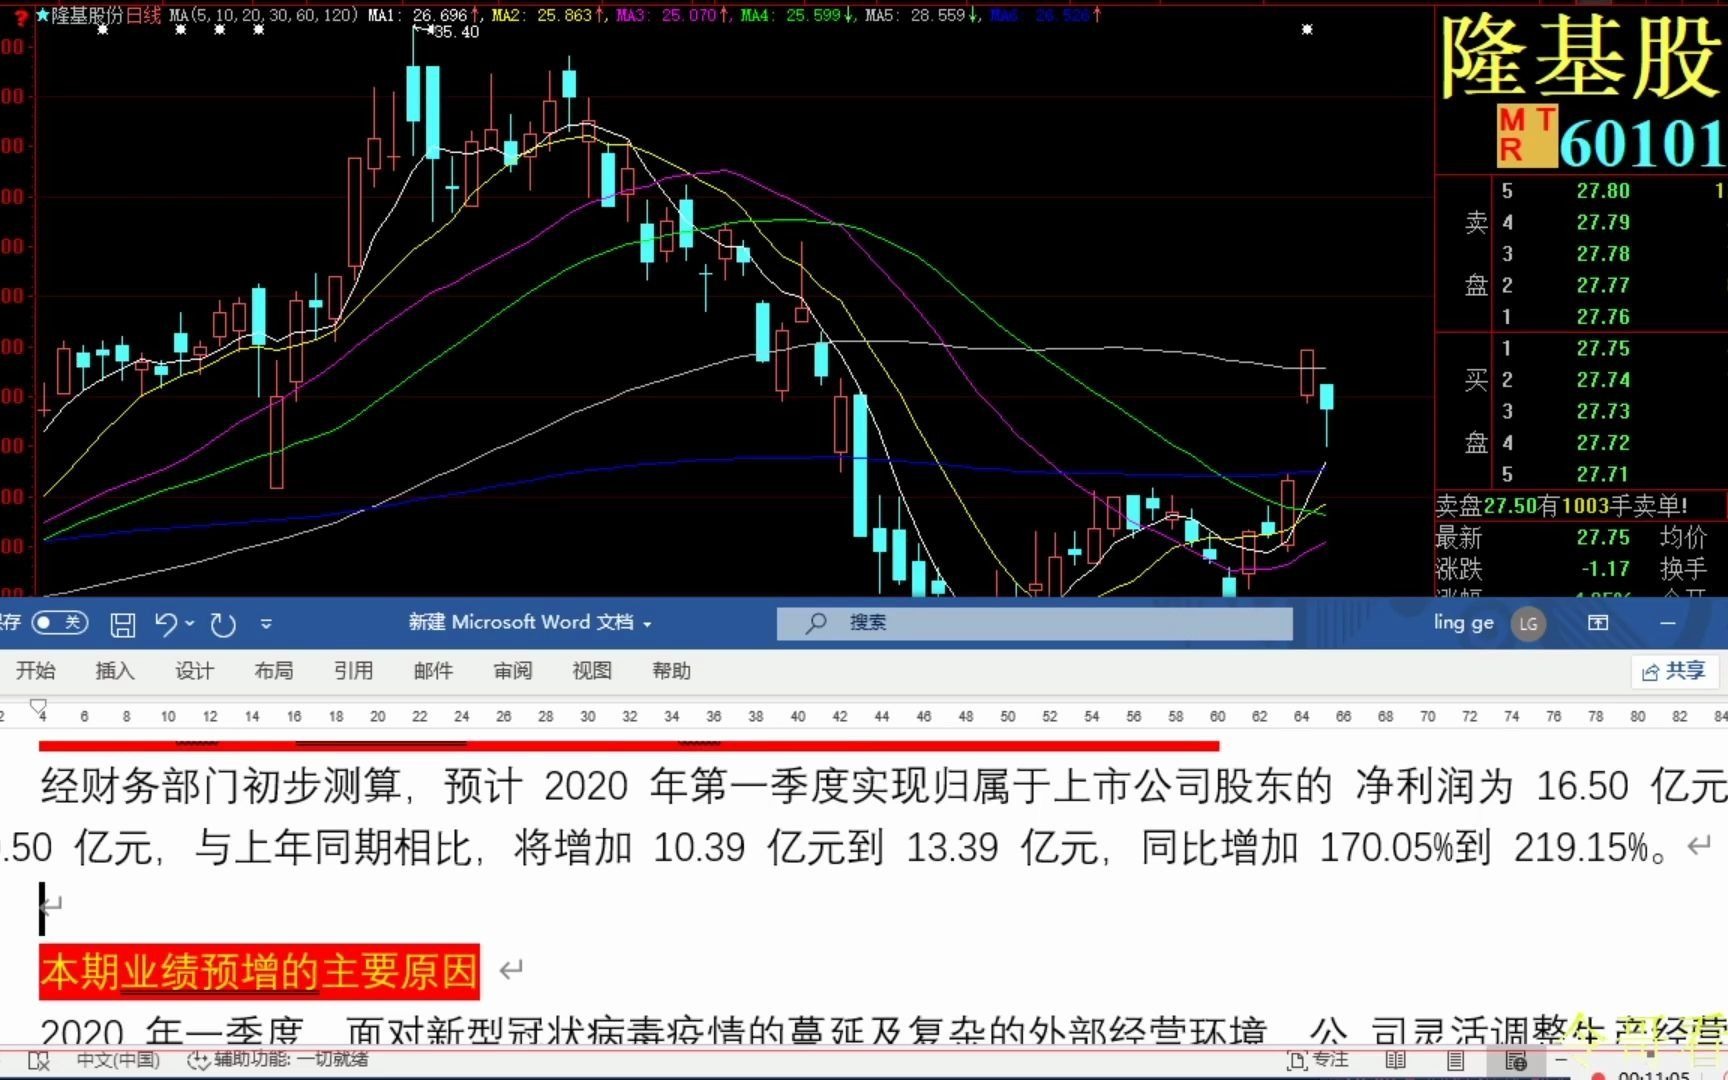Screen dimensions: 1728x1080
Task: Click buy level 5 price 27.71
Action: (1603, 474)
